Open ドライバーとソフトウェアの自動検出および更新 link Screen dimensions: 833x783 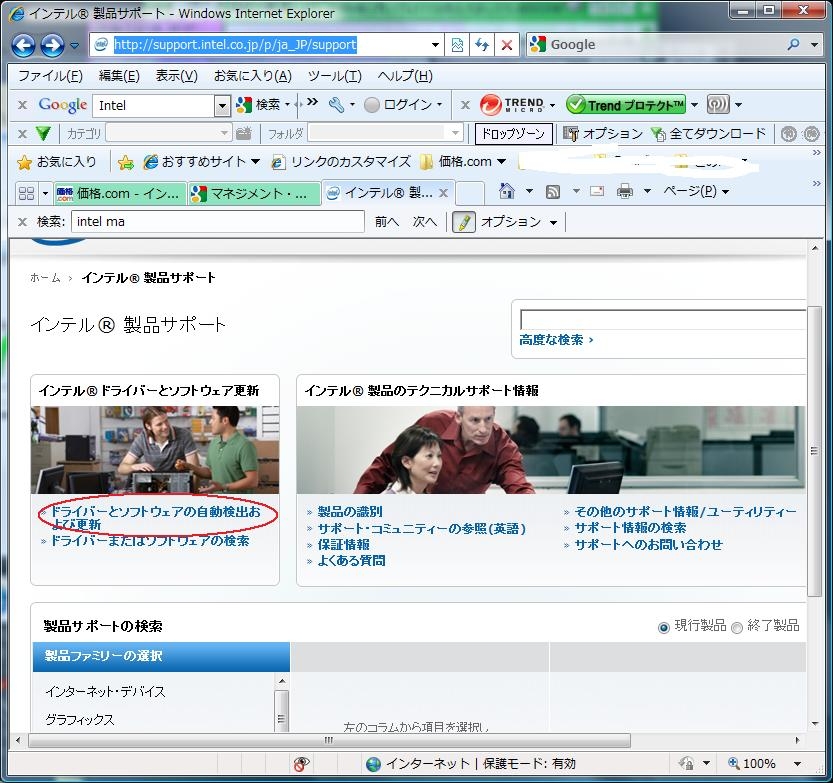(x=154, y=518)
